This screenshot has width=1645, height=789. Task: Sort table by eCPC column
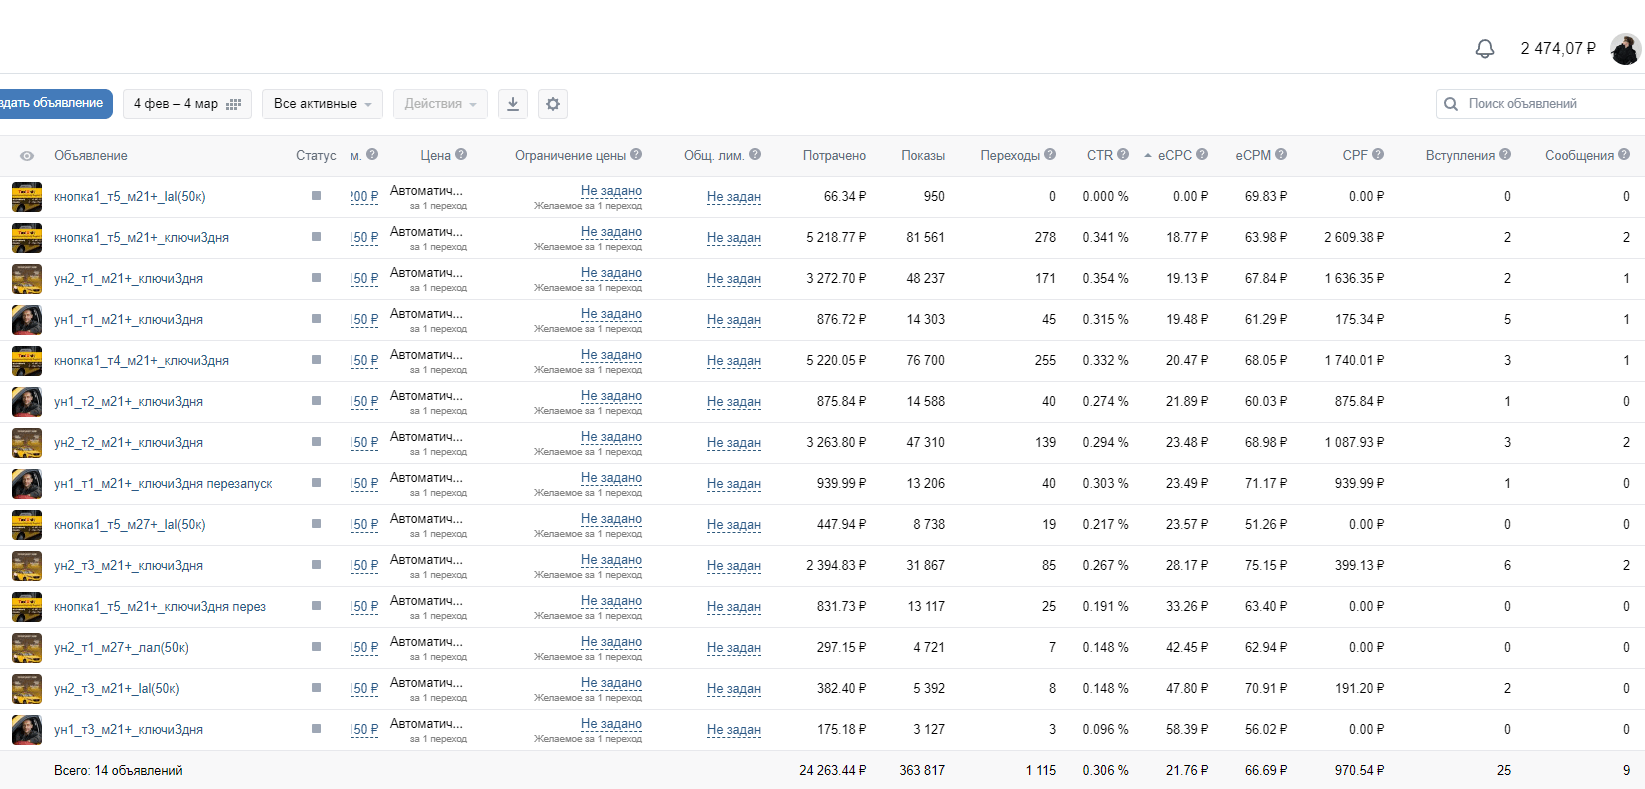point(1174,155)
